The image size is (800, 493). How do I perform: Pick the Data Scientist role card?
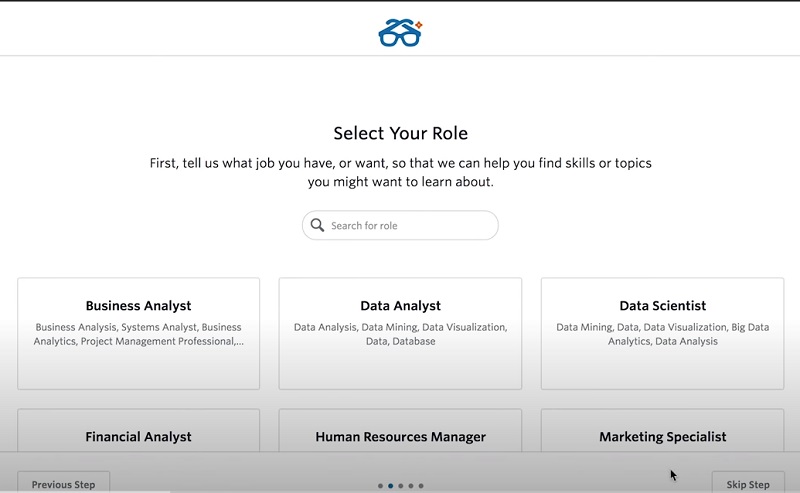[662, 334]
